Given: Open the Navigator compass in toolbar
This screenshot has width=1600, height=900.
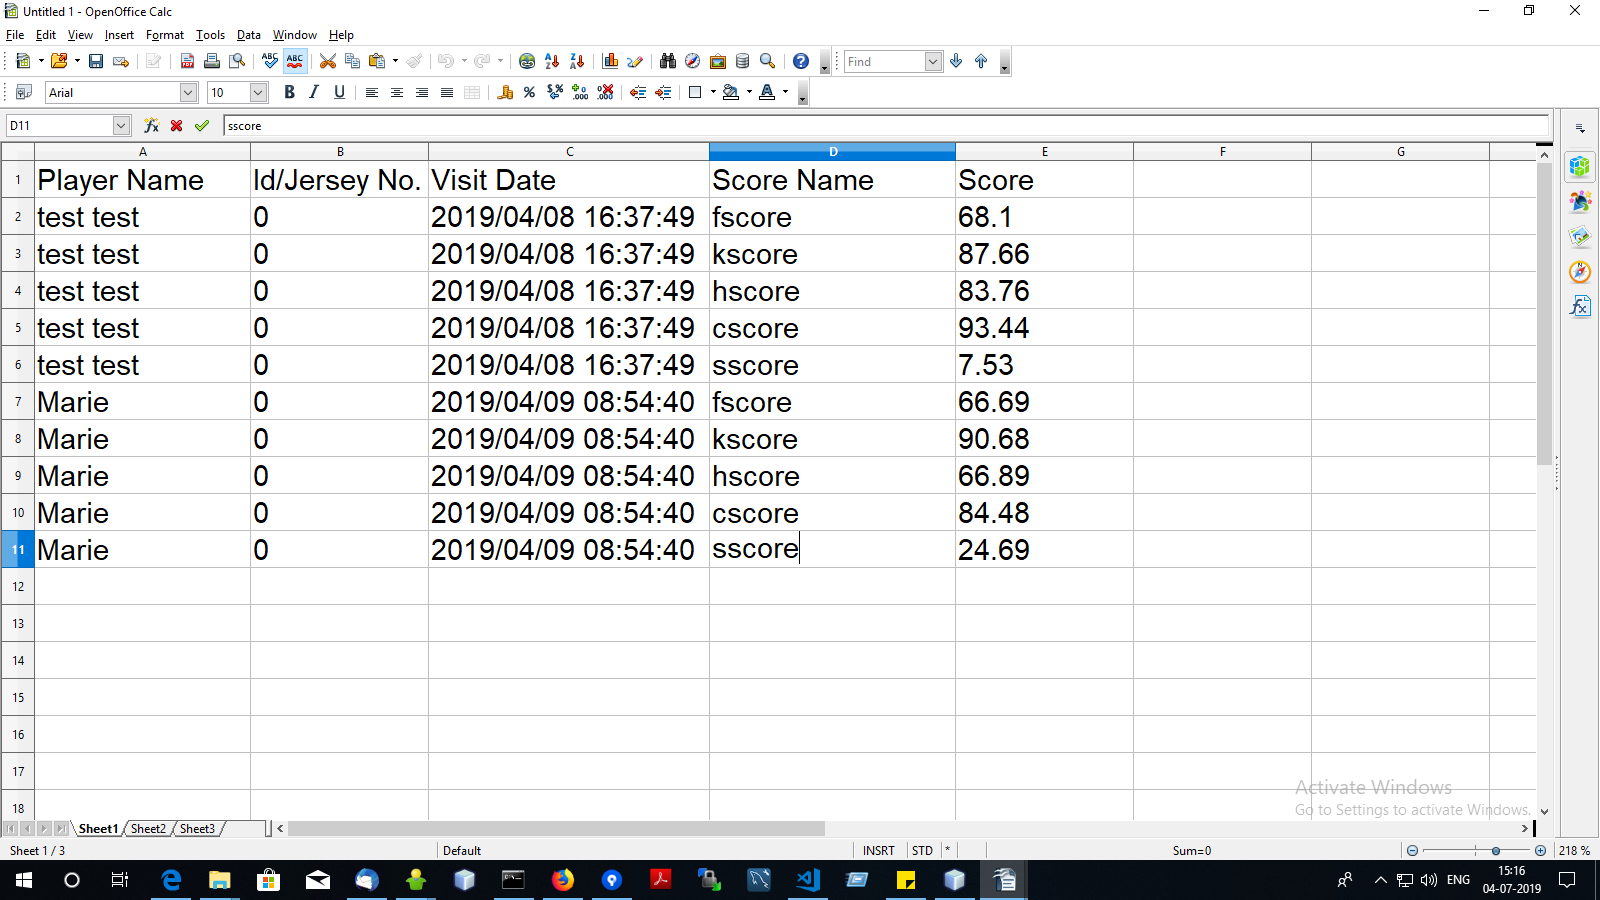Looking at the screenshot, I should [x=692, y=61].
